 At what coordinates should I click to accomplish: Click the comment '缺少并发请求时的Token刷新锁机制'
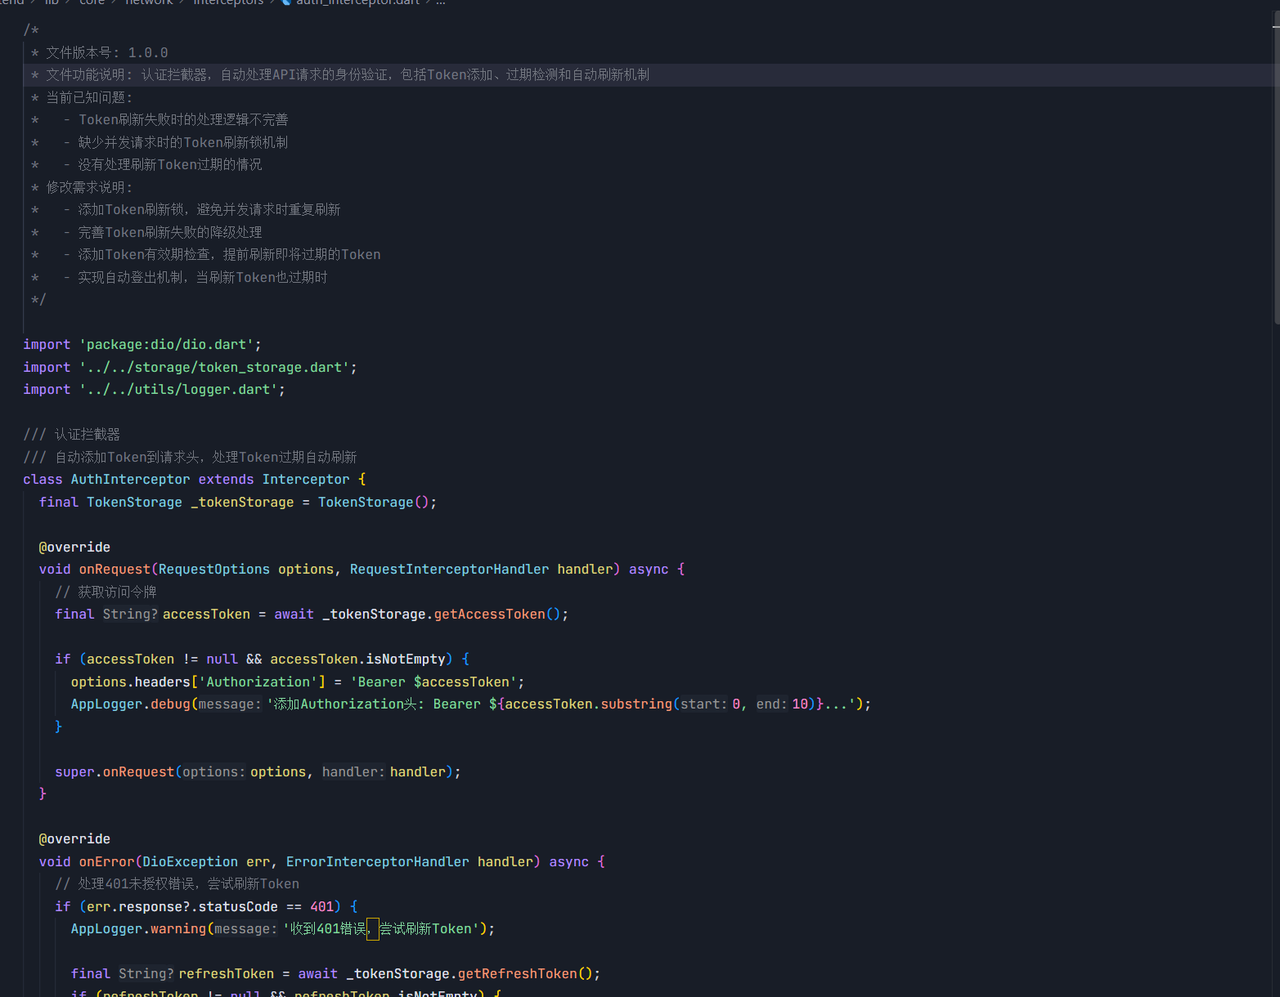click(183, 142)
